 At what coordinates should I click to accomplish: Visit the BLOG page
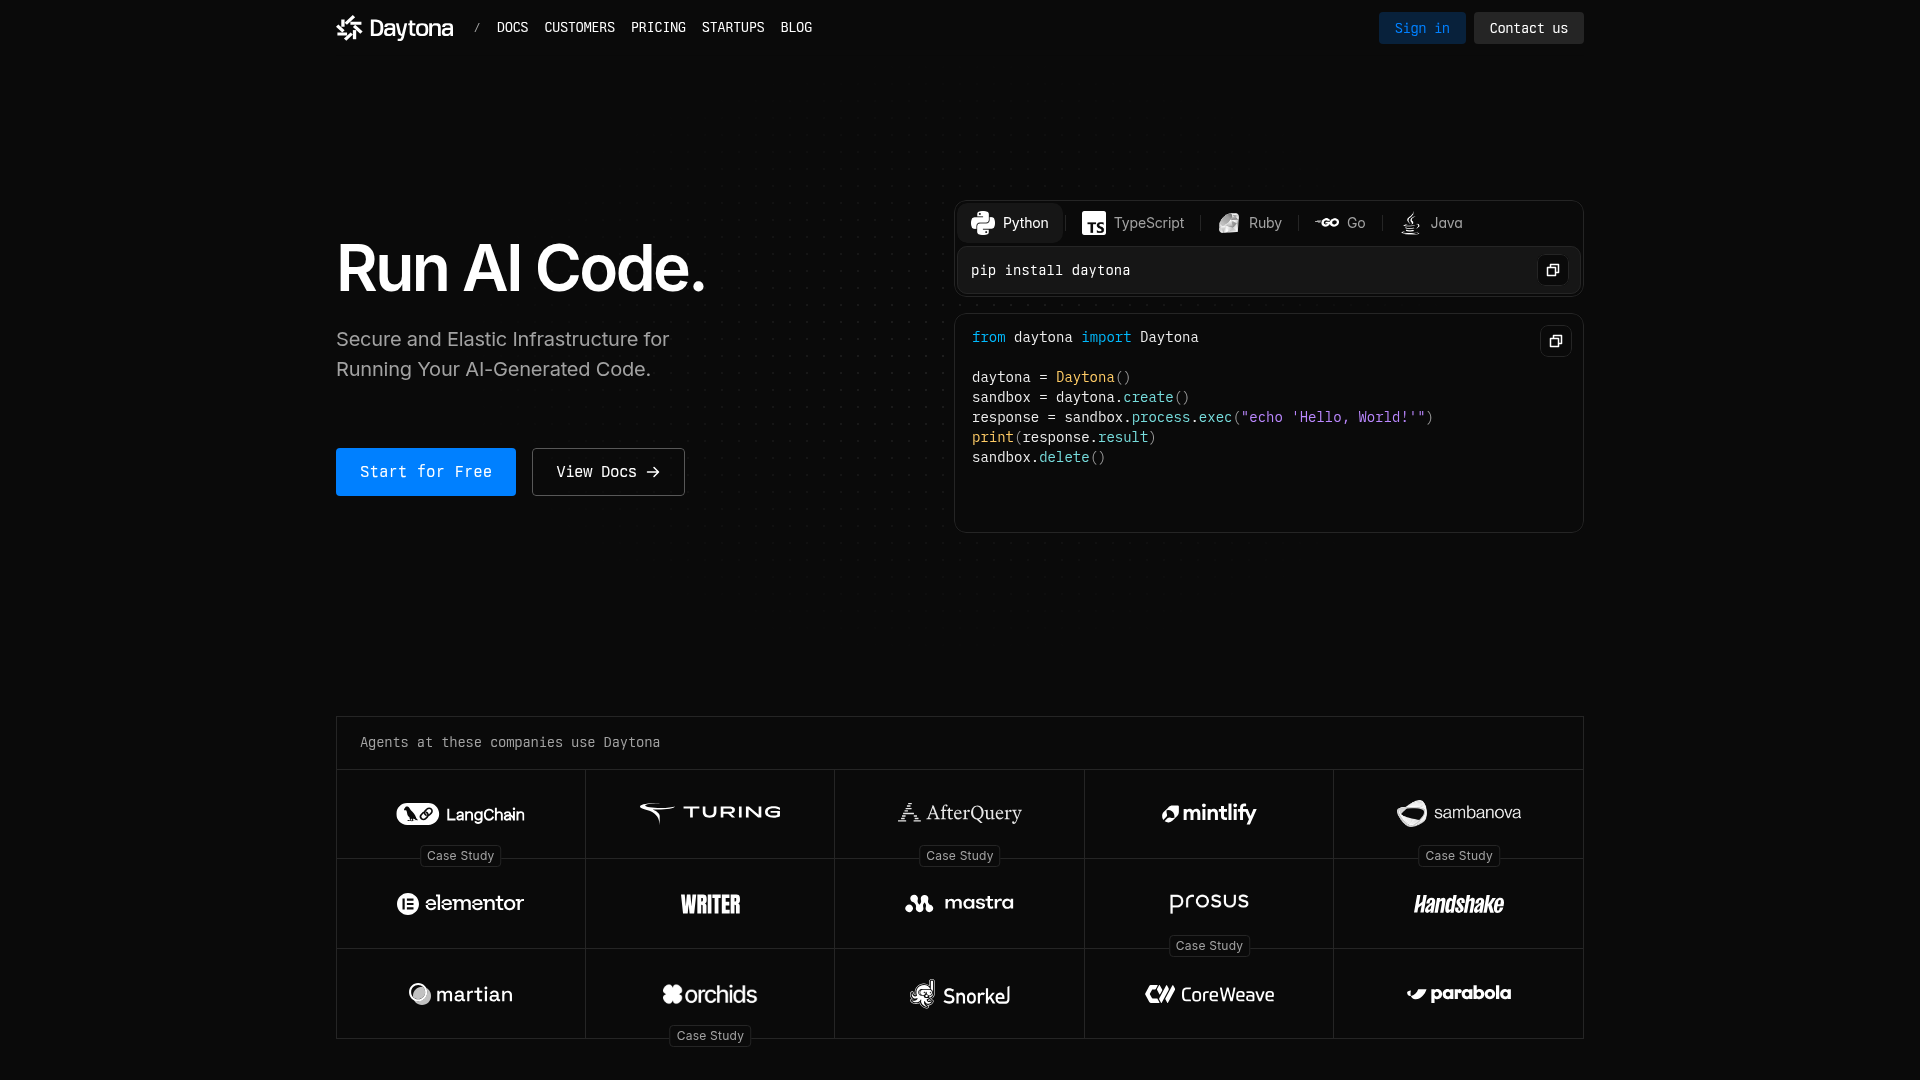(796, 28)
